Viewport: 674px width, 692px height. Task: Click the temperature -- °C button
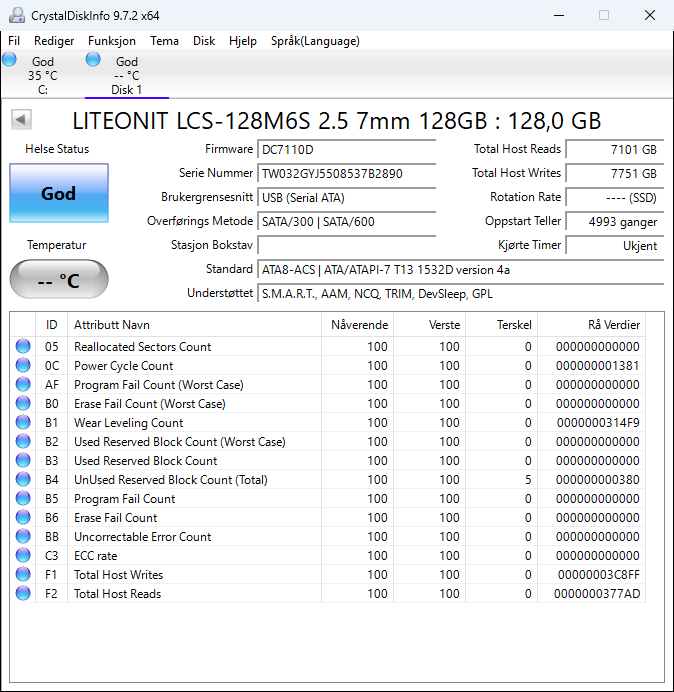pos(59,279)
